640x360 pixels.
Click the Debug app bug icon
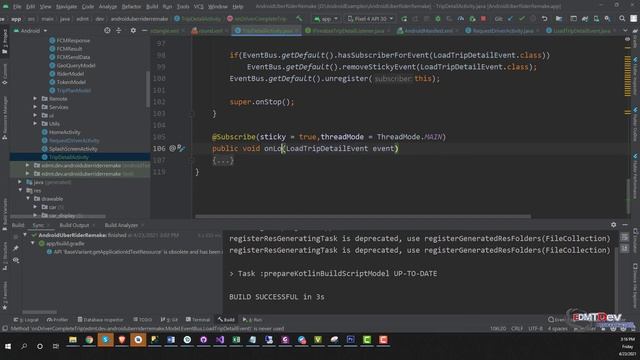point(438,19)
